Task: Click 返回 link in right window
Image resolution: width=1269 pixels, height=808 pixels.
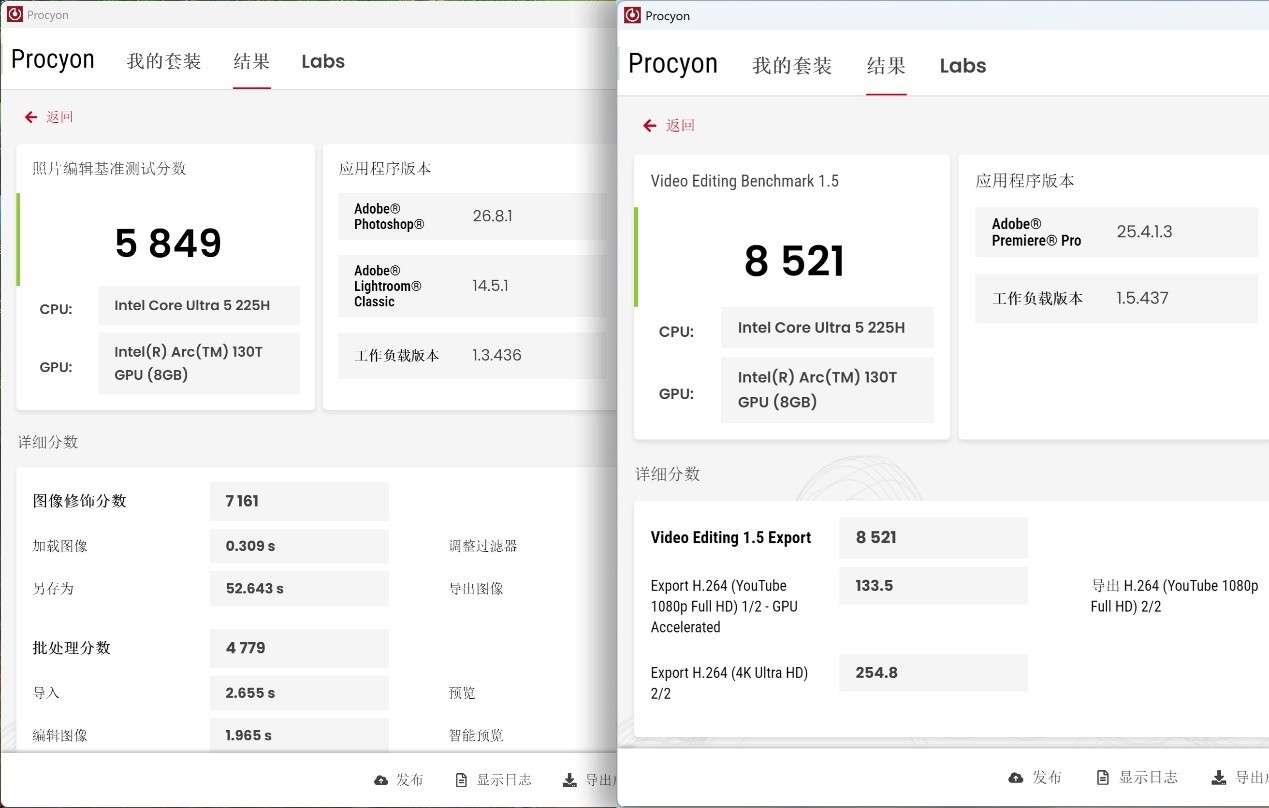Action: (x=680, y=126)
